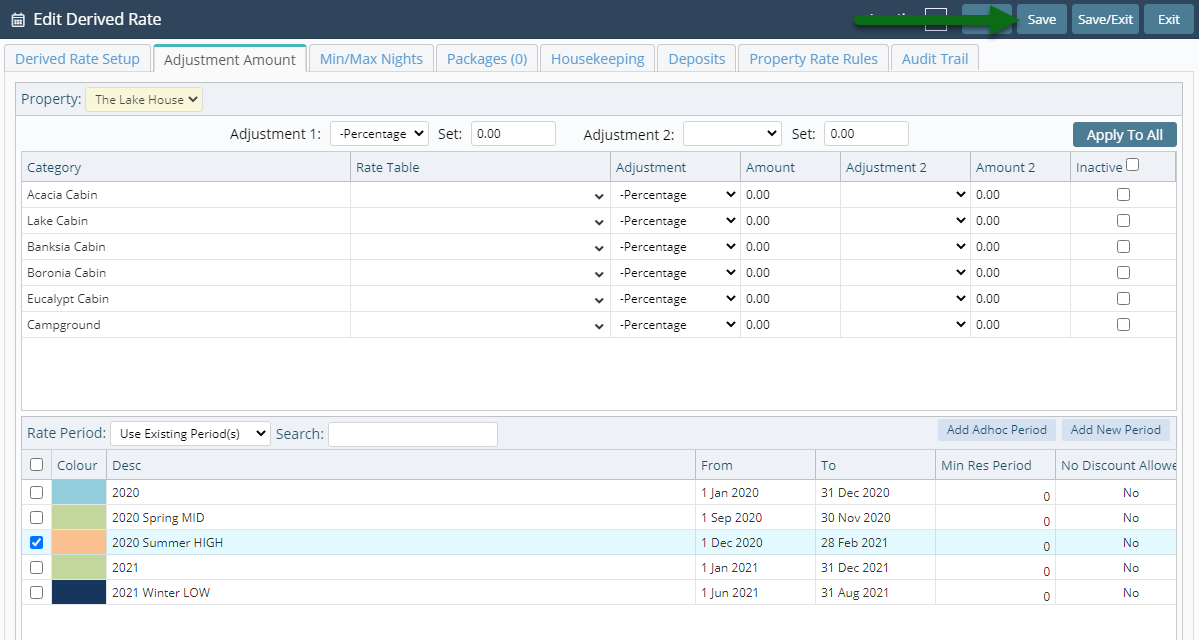Click the orange swatch for 2020 Summer HIGH
The image size is (1199, 640).
point(79,543)
